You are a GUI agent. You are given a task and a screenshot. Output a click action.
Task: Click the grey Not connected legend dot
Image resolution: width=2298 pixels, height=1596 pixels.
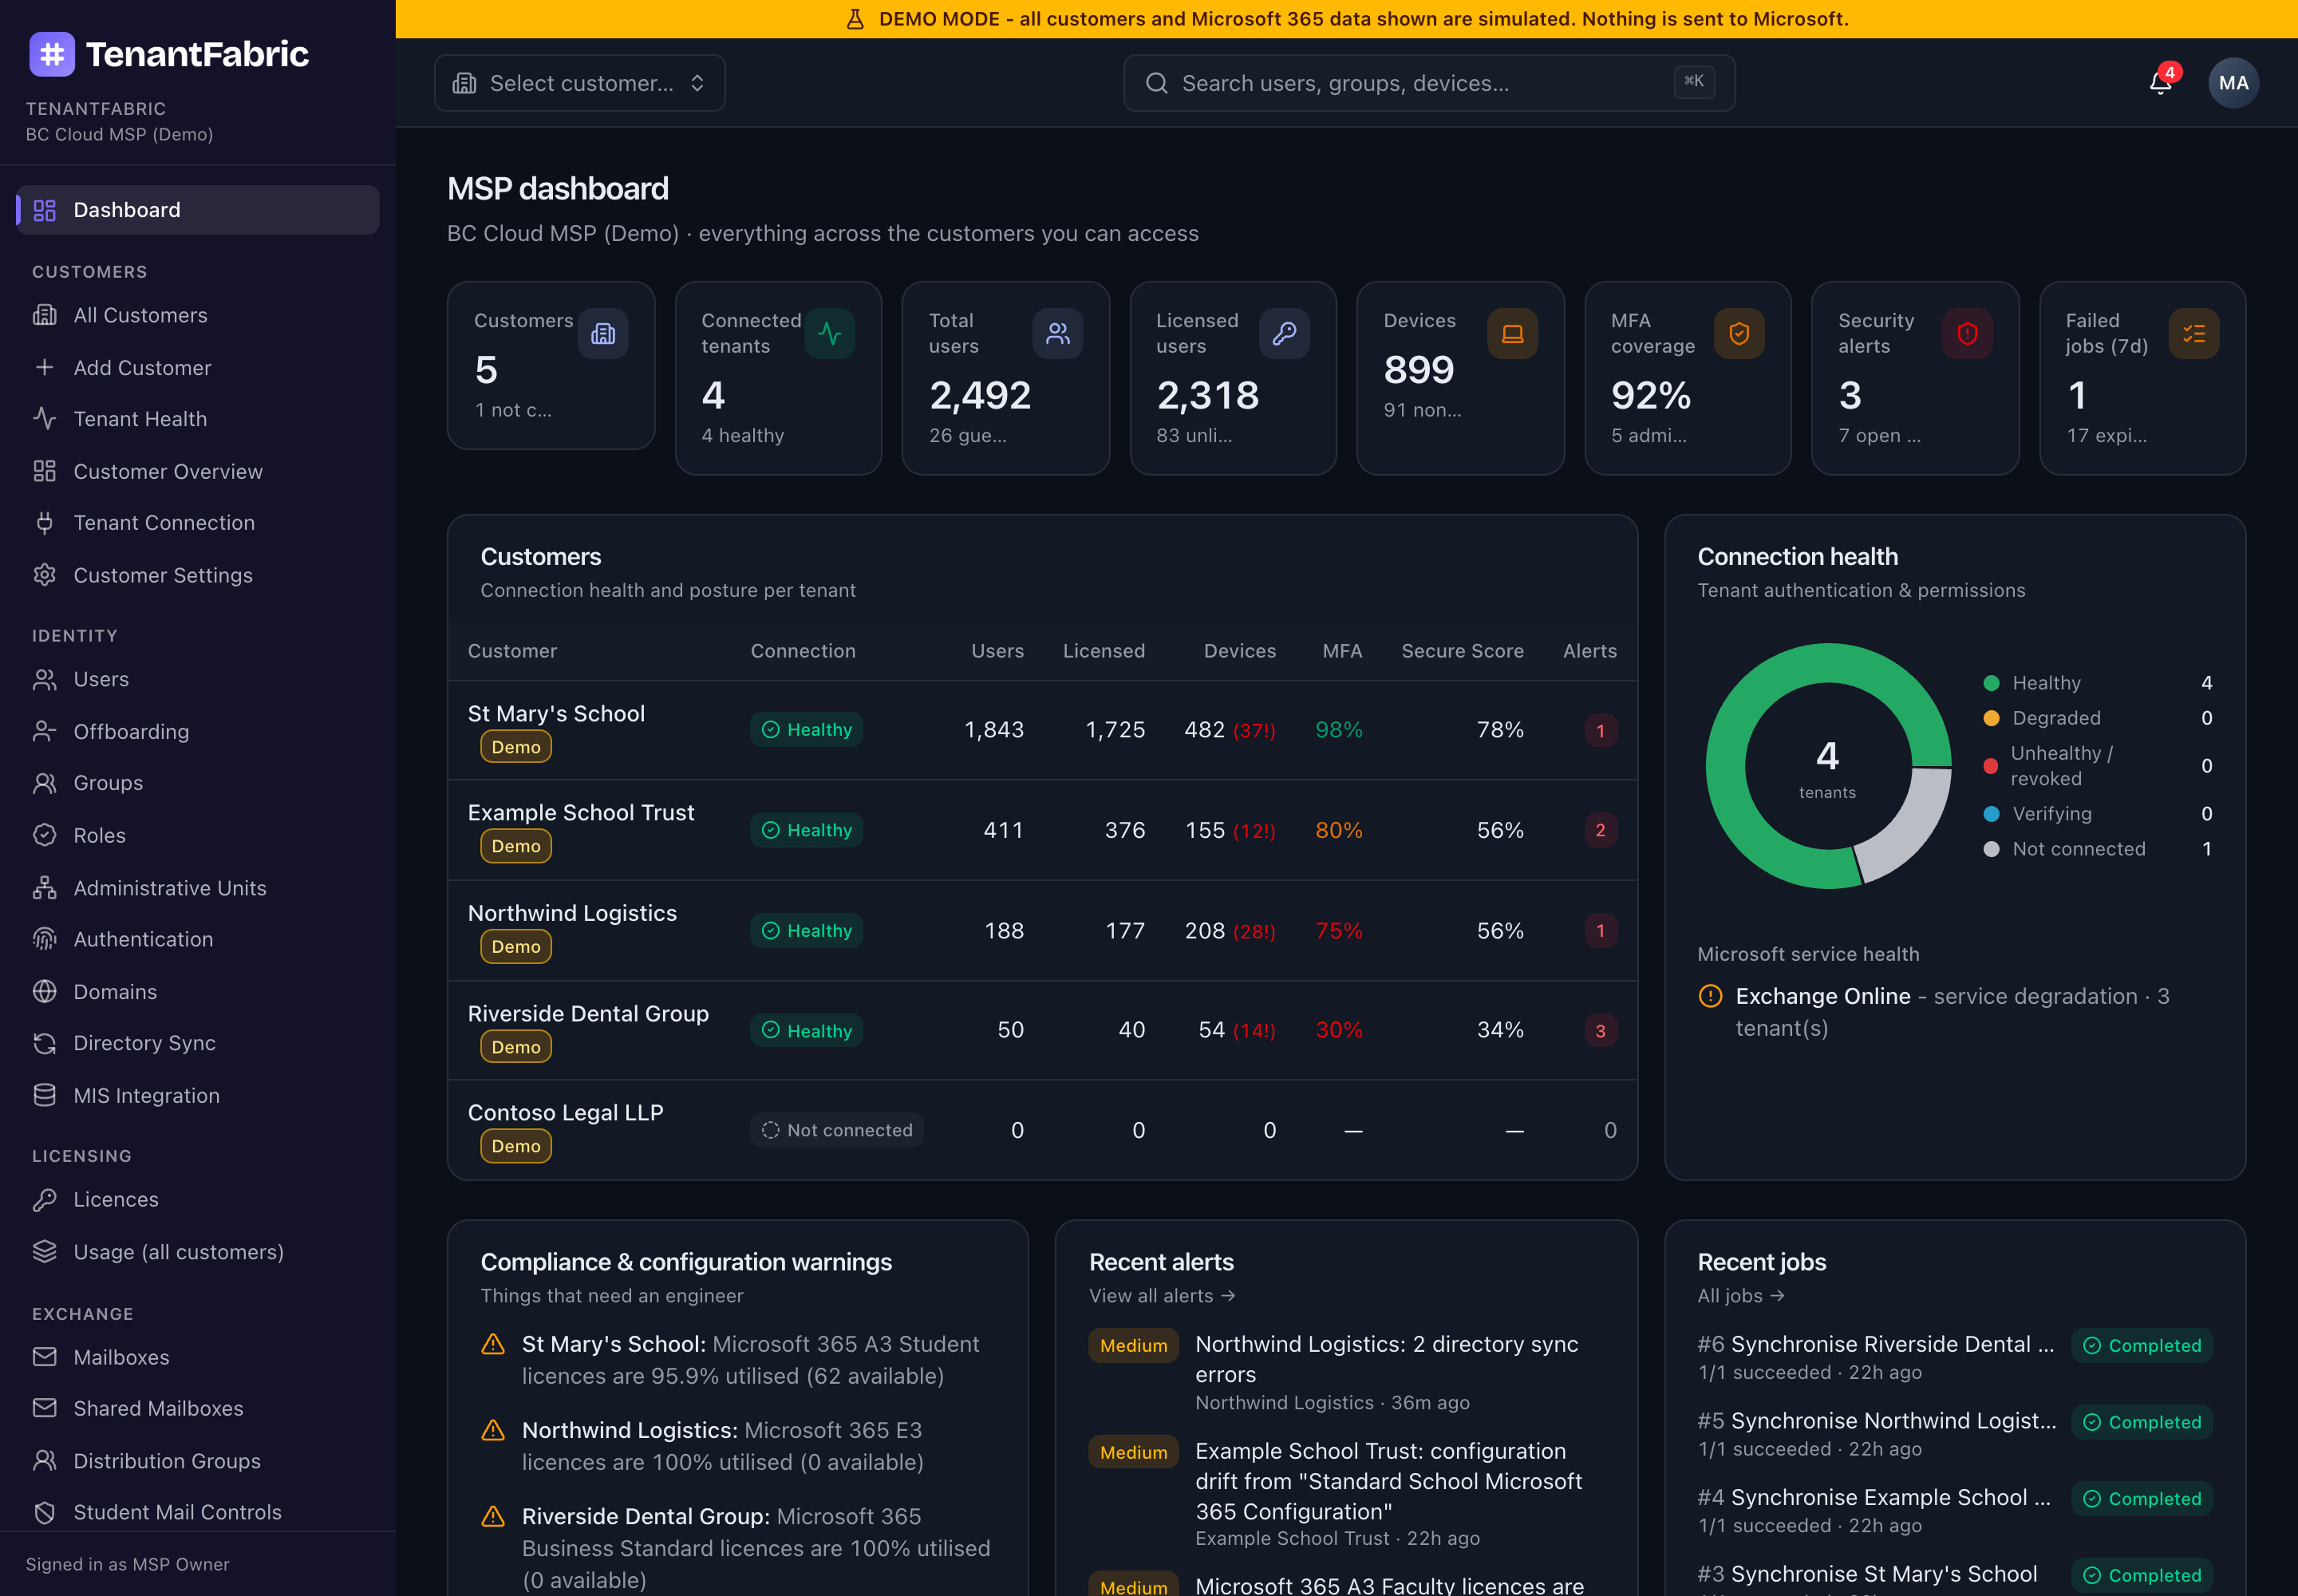pyautogui.click(x=1991, y=849)
